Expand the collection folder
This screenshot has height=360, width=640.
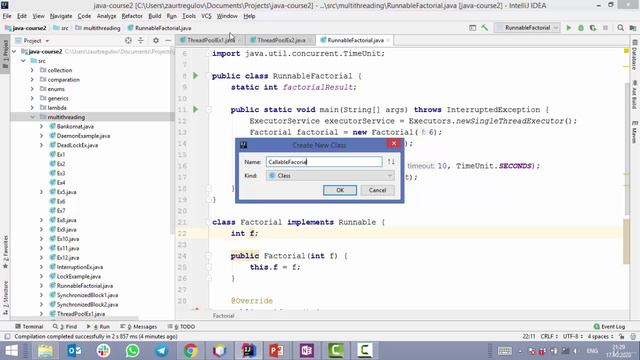pyautogui.click(x=32, y=70)
